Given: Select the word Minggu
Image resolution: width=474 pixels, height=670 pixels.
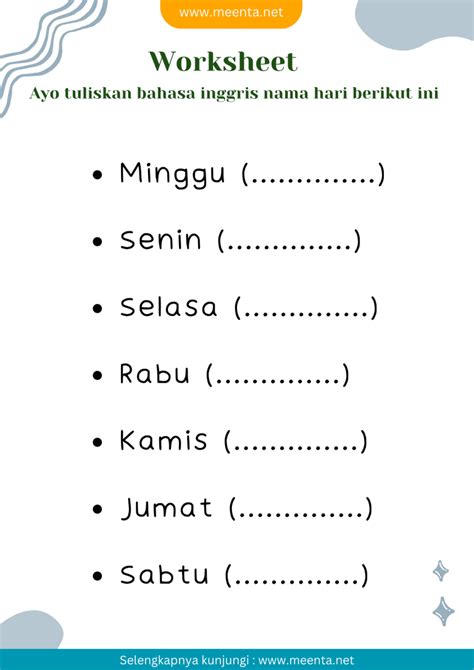Looking at the screenshot, I should 172,173.
